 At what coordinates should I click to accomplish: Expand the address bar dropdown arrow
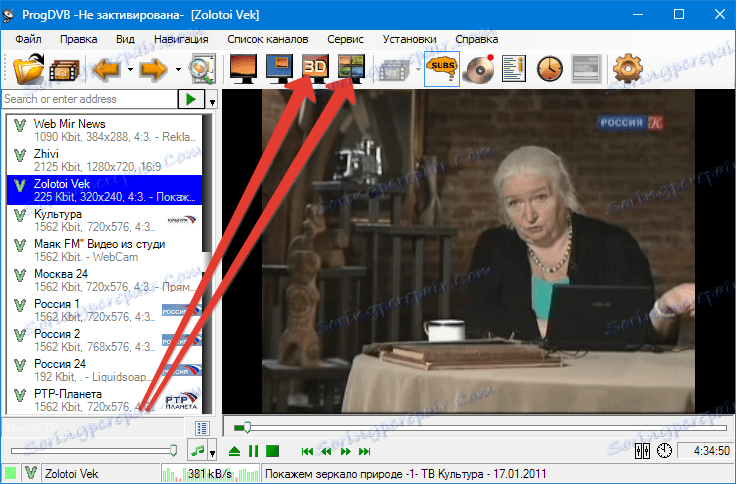(x=212, y=100)
